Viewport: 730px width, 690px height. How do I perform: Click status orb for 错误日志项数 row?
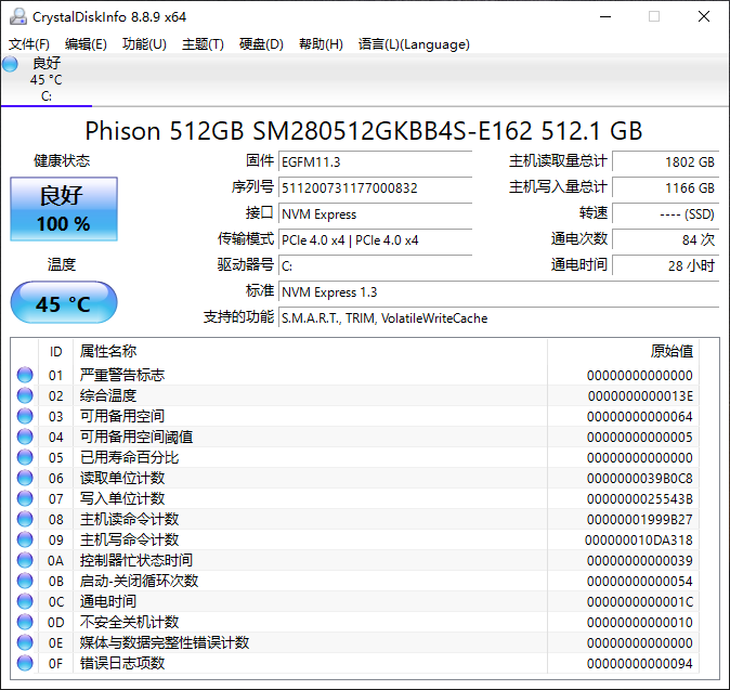[24, 663]
